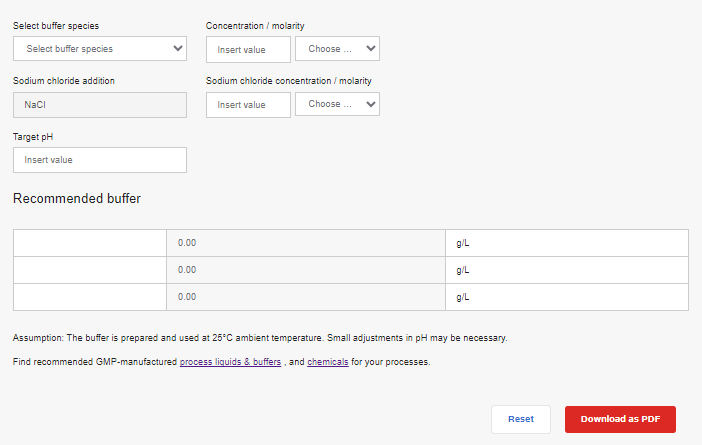Screen dimensions: 702x445
Task: Click empty name cell in second table row
Action: pyautogui.click(x=89, y=270)
